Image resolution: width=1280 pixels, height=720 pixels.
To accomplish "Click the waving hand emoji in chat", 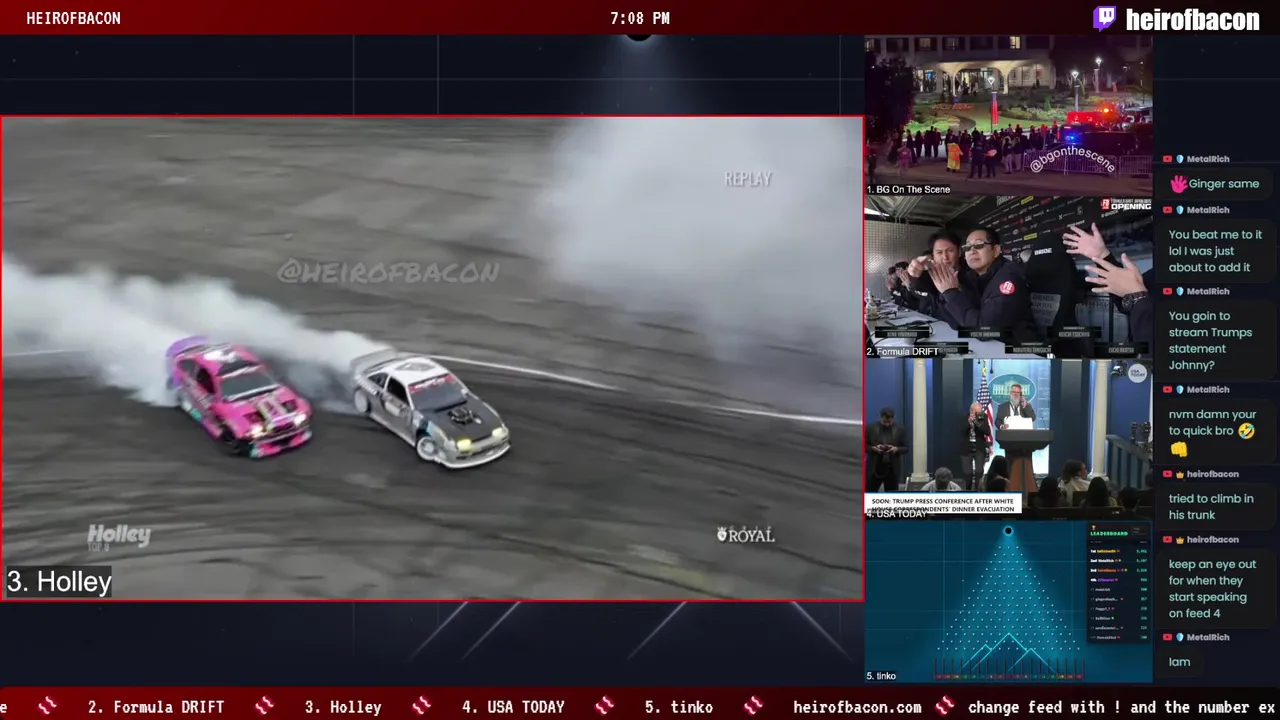I will coord(1179,184).
